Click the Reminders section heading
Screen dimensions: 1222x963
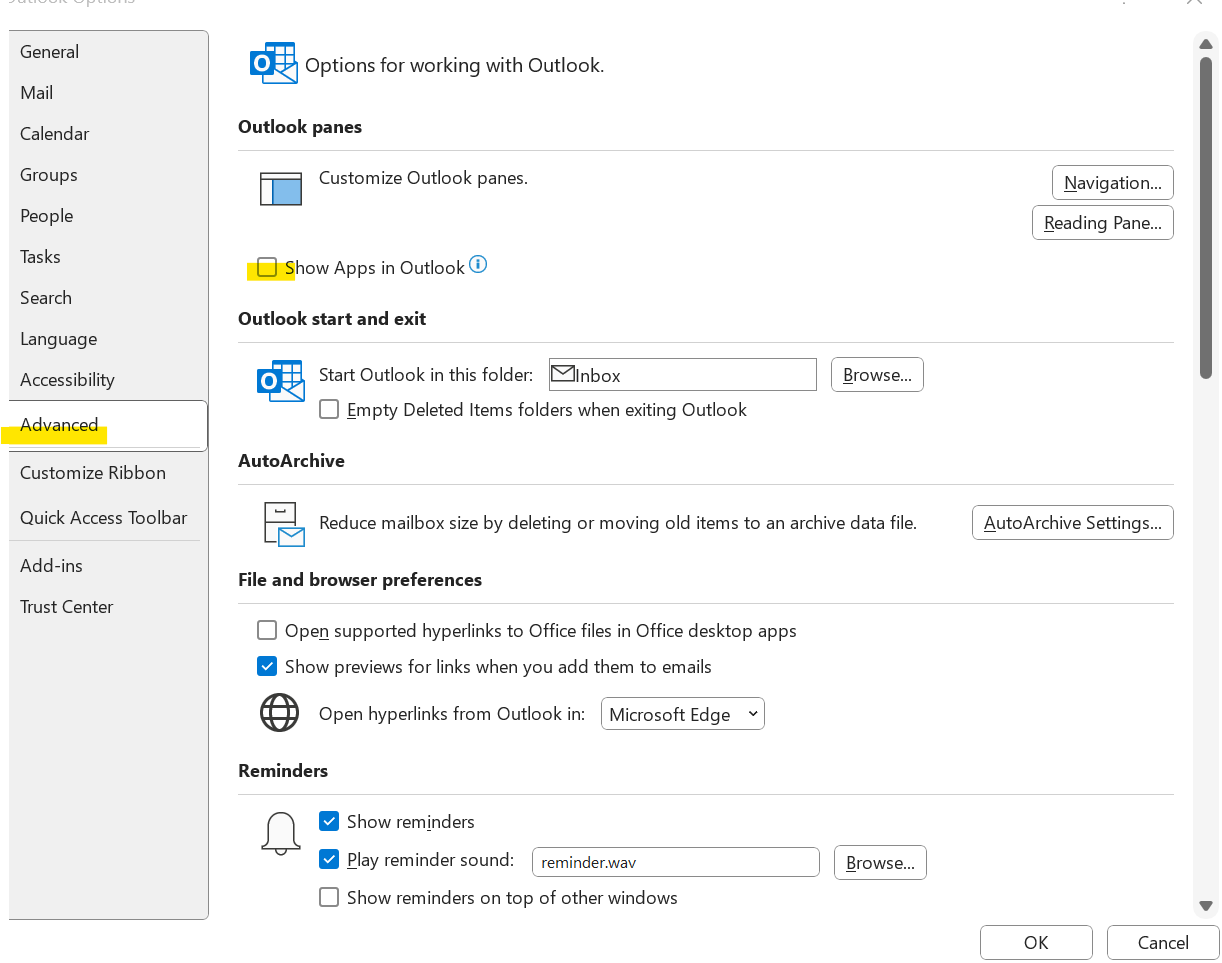[x=283, y=771]
